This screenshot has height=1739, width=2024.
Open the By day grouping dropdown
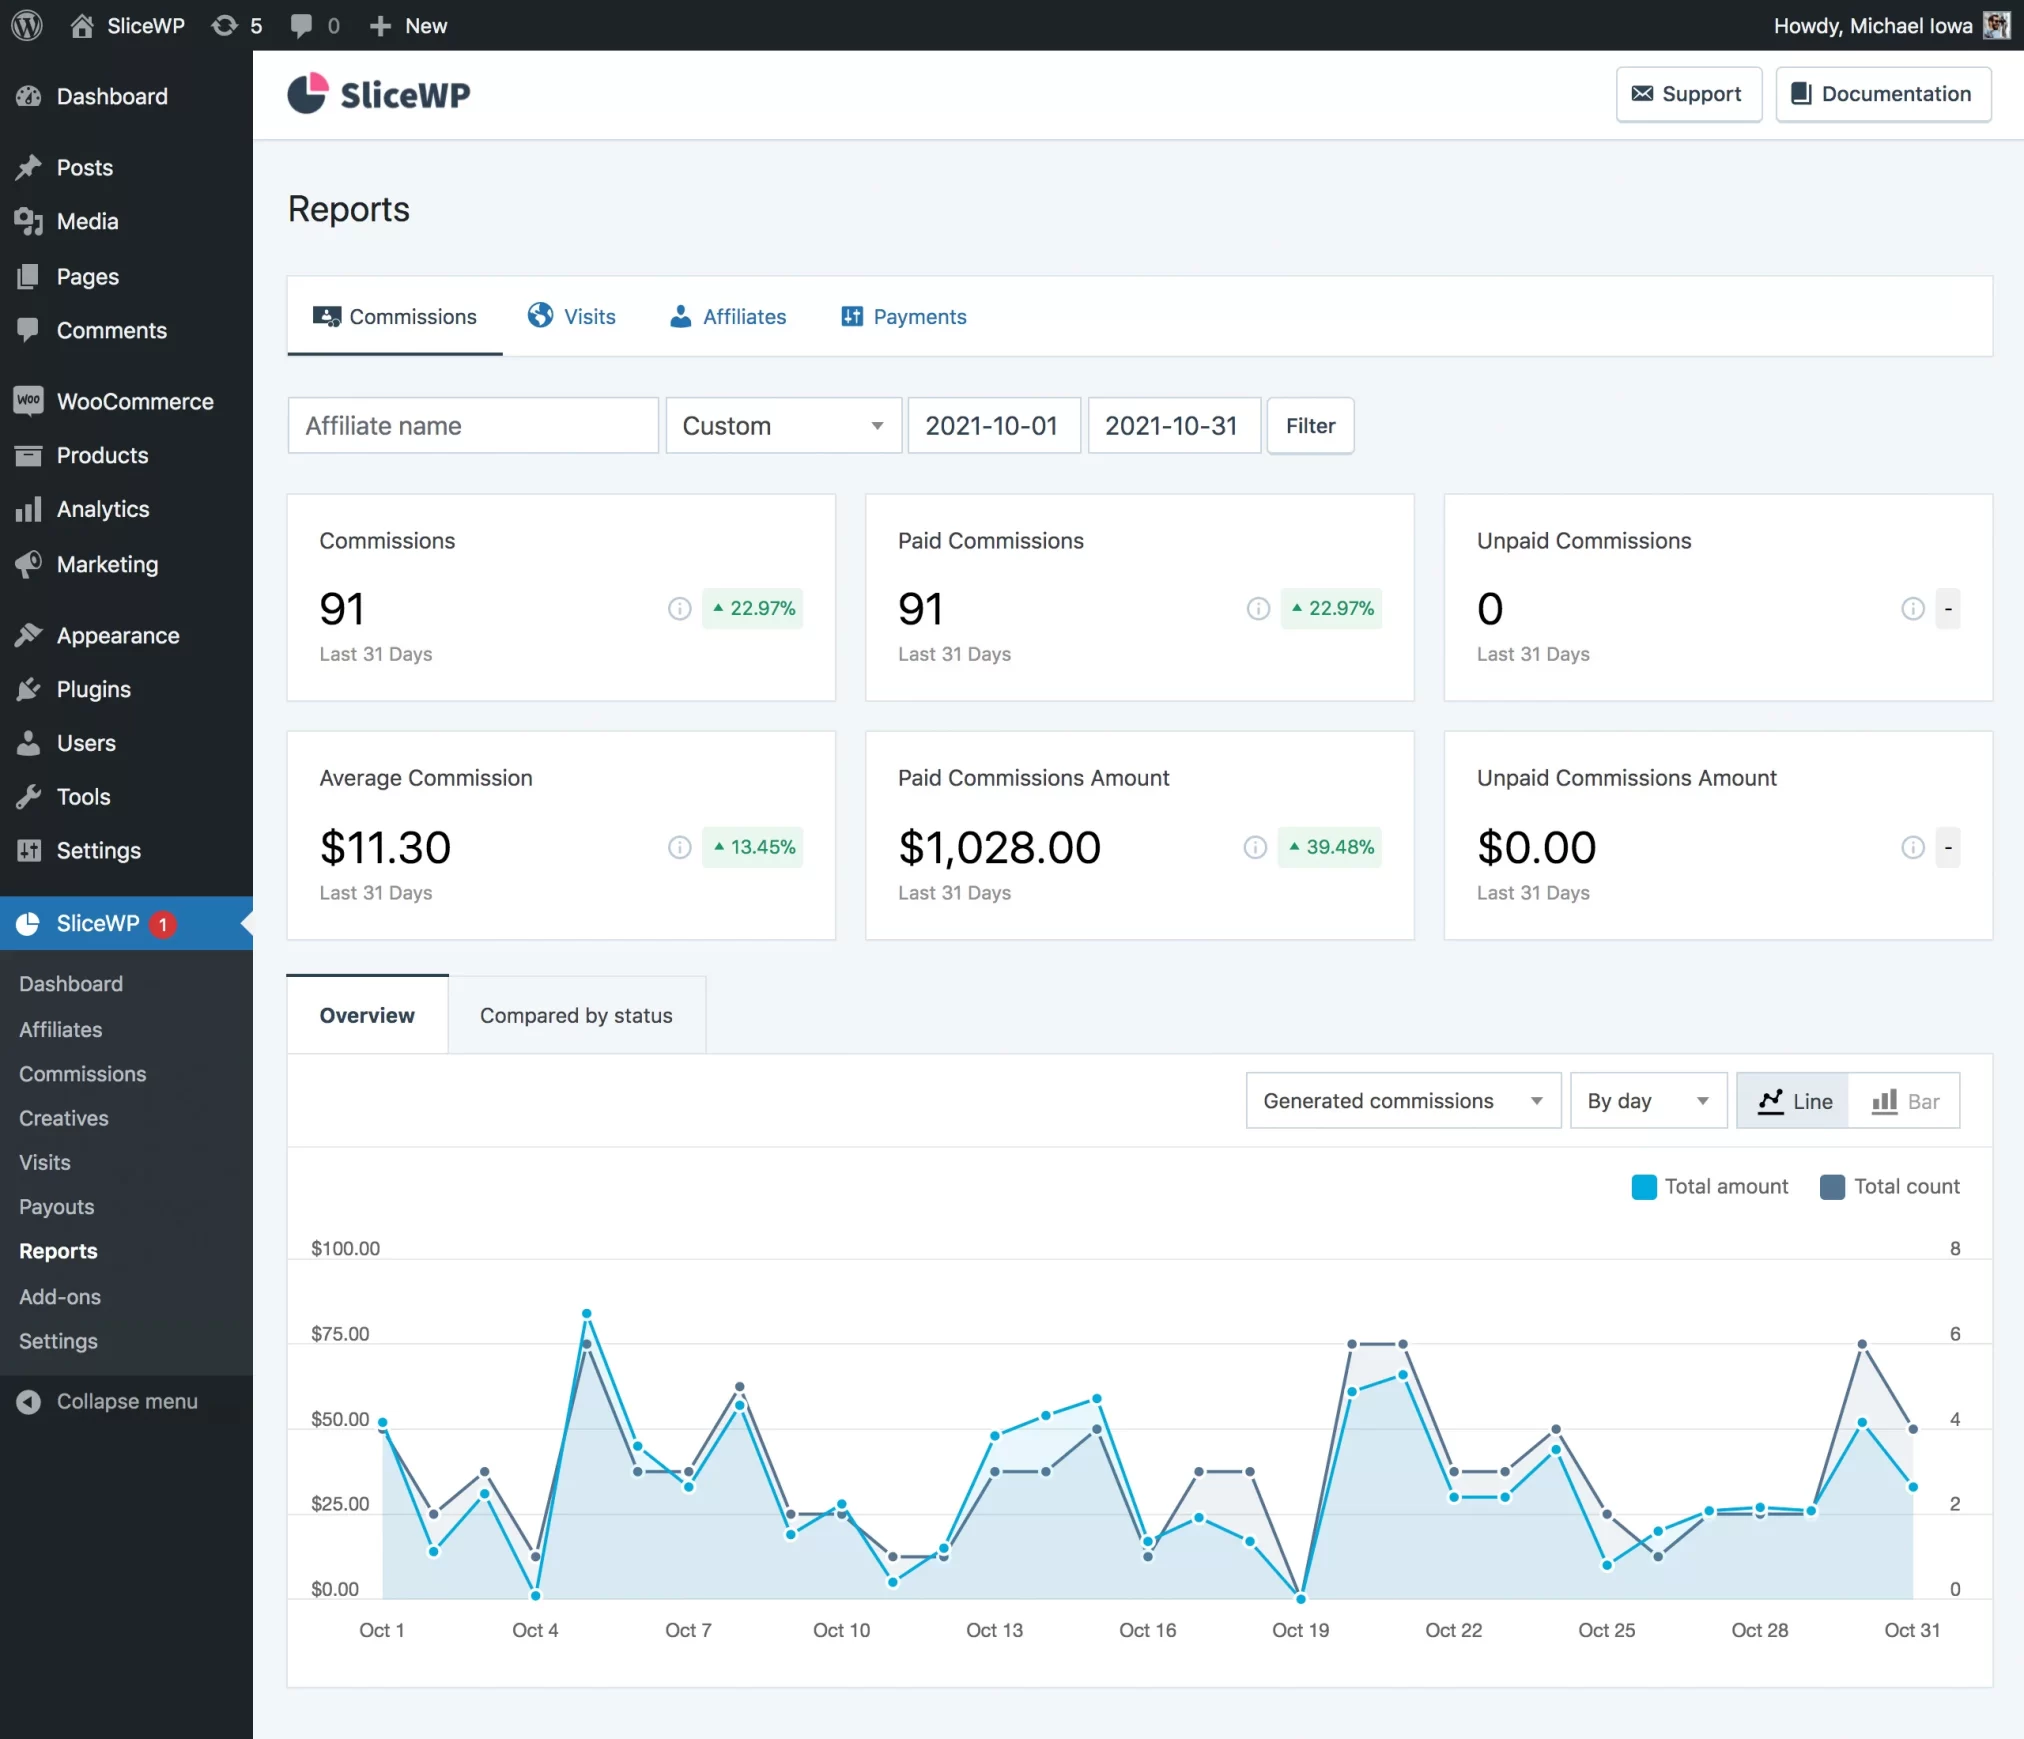(x=1647, y=1100)
